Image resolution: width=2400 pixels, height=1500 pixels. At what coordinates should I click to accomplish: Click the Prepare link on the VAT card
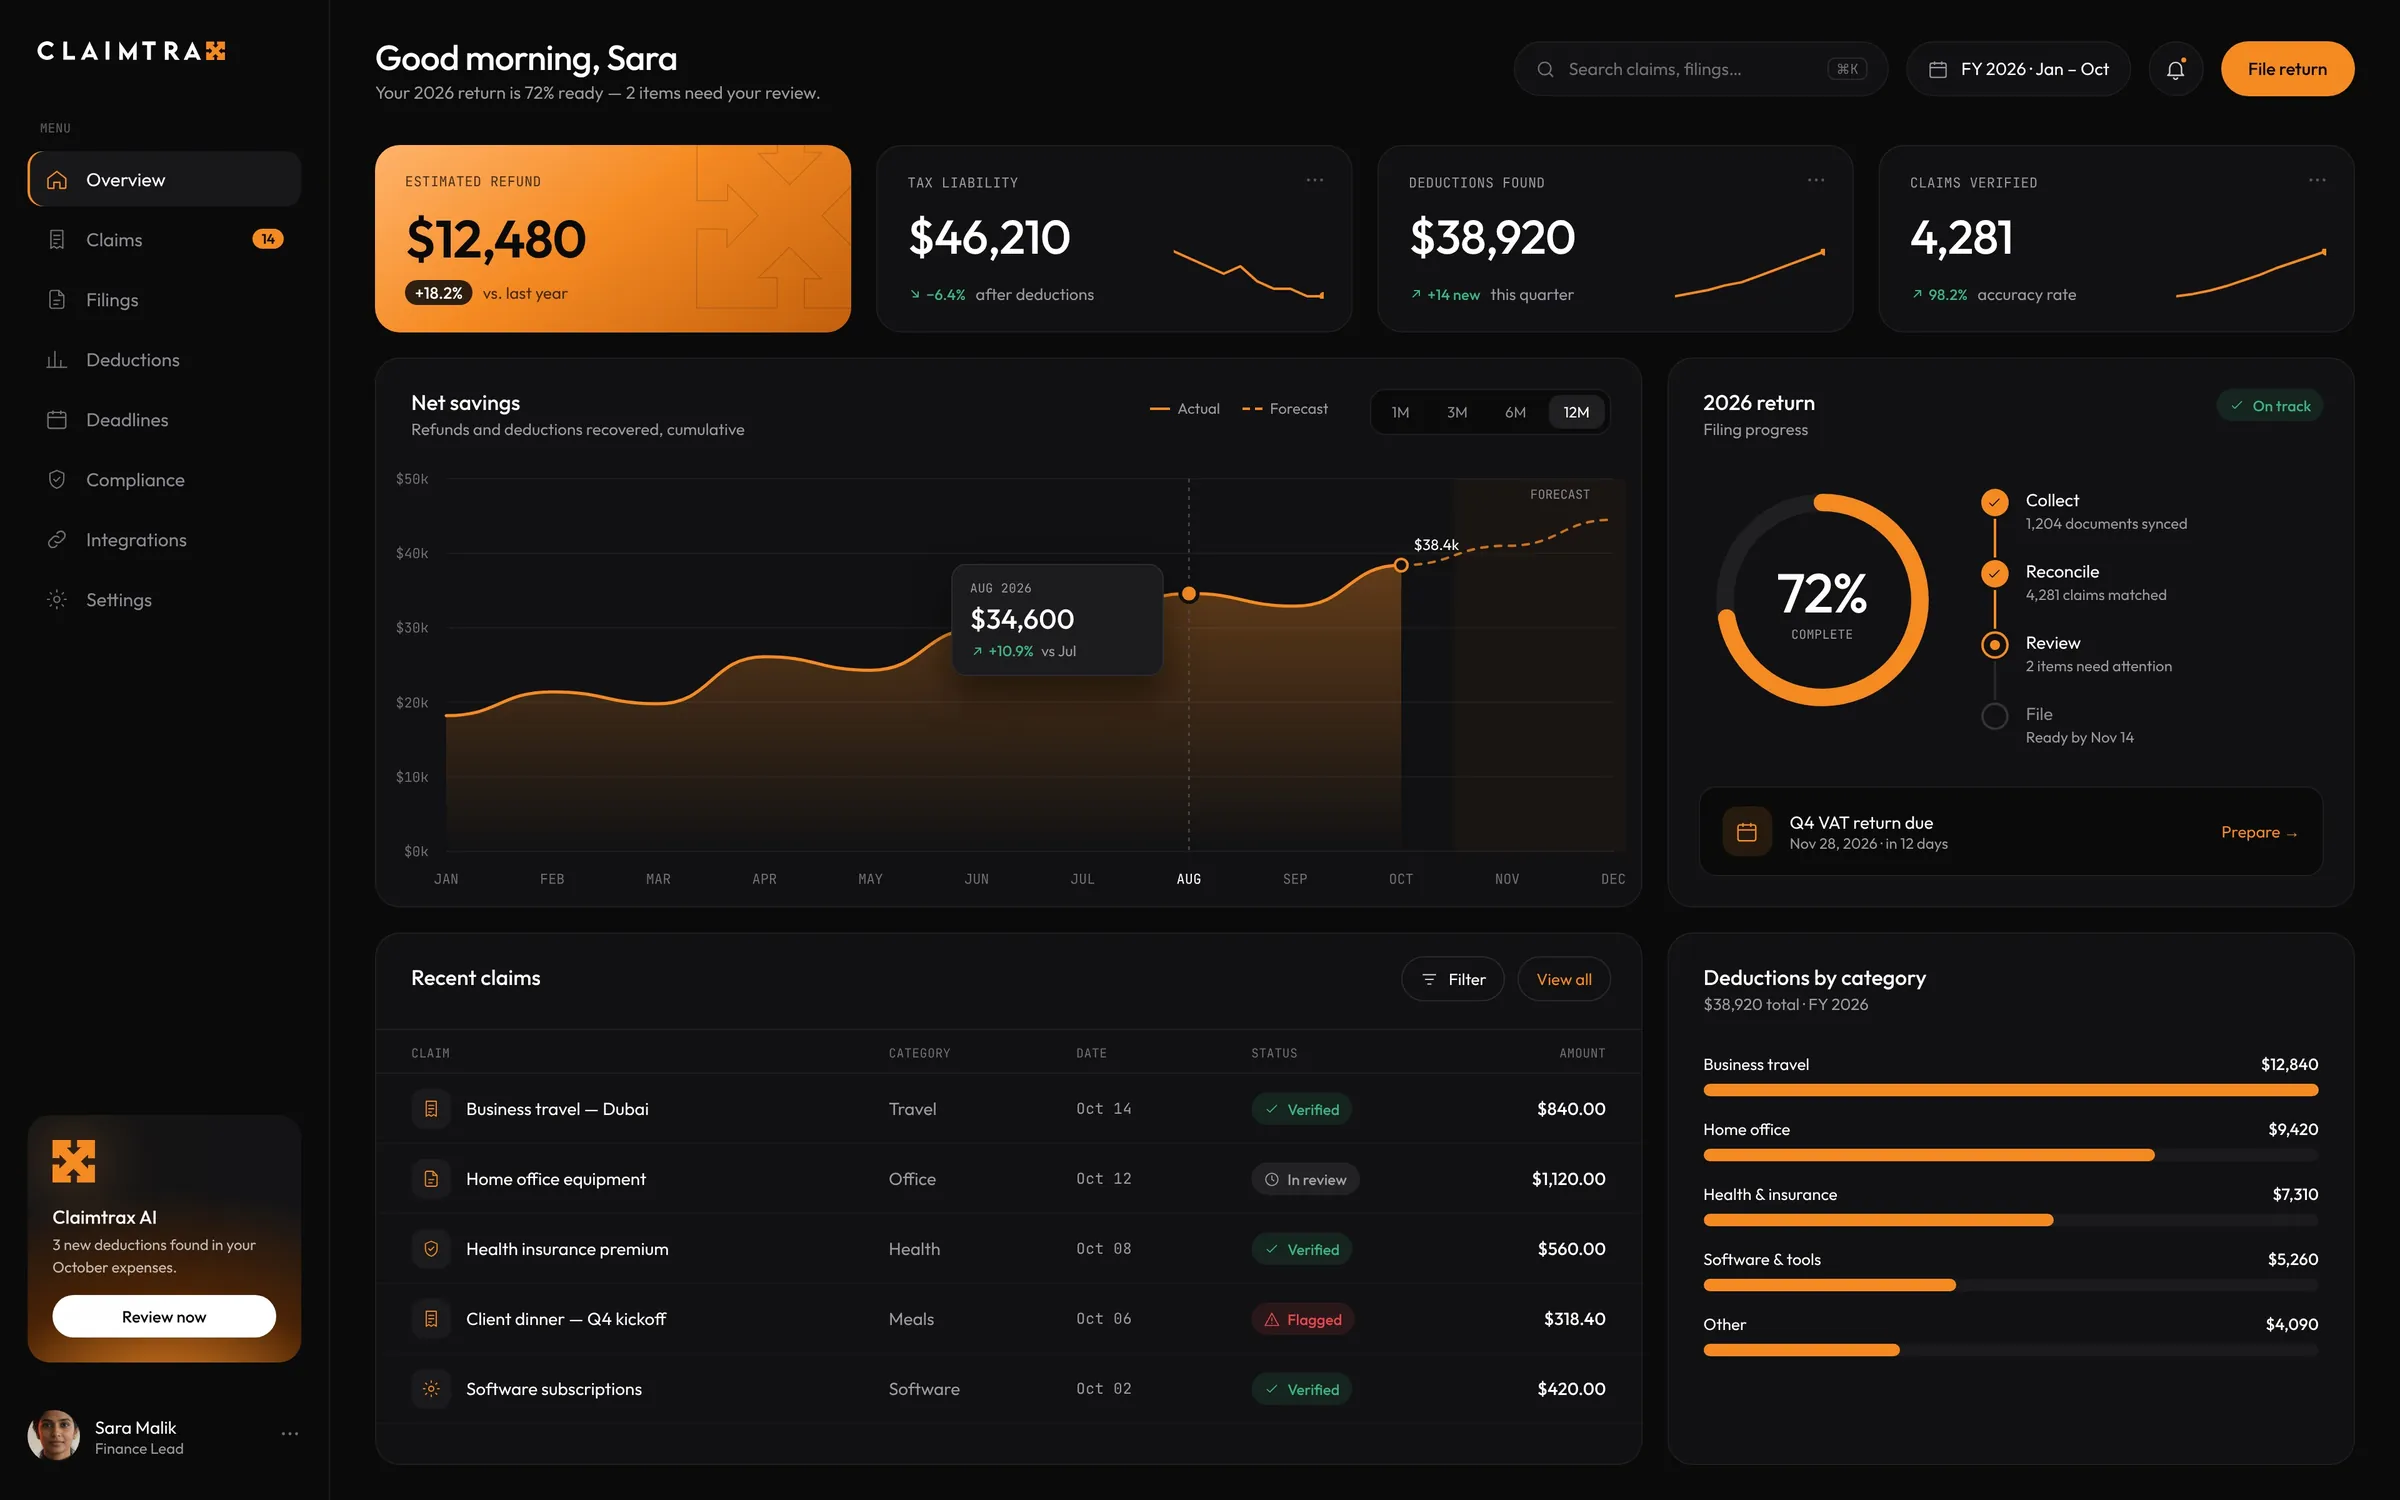coord(2259,832)
